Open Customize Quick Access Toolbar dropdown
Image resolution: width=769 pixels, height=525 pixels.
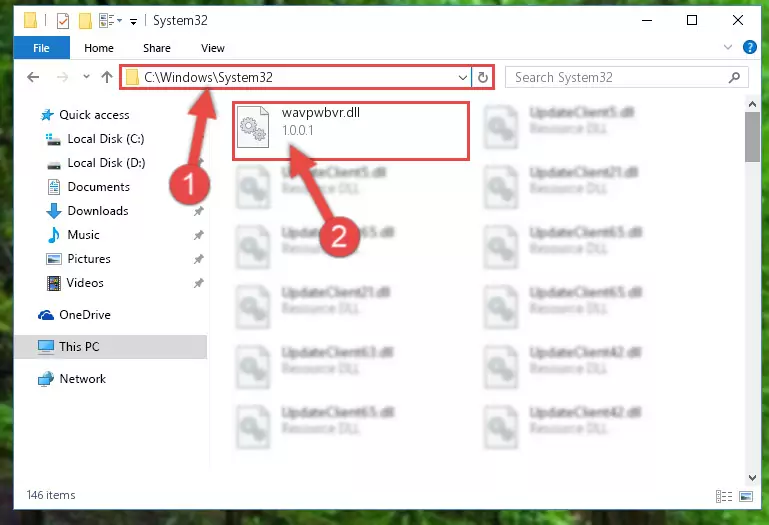[133, 21]
